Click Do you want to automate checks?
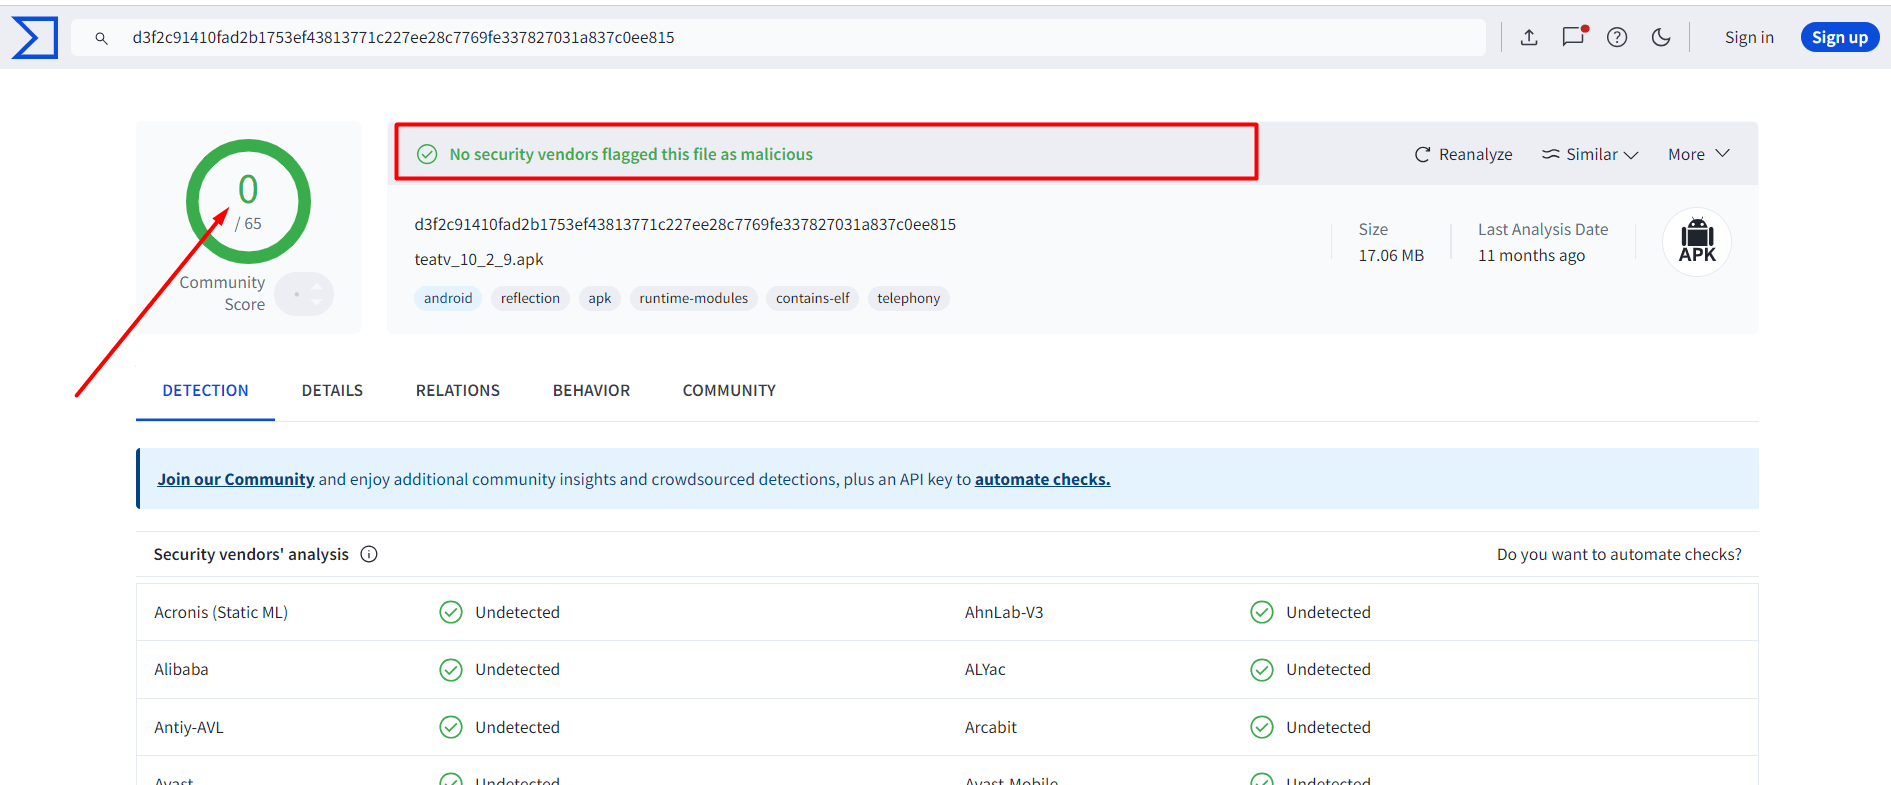The height and width of the screenshot is (785, 1891). [x=1619, y=554]
